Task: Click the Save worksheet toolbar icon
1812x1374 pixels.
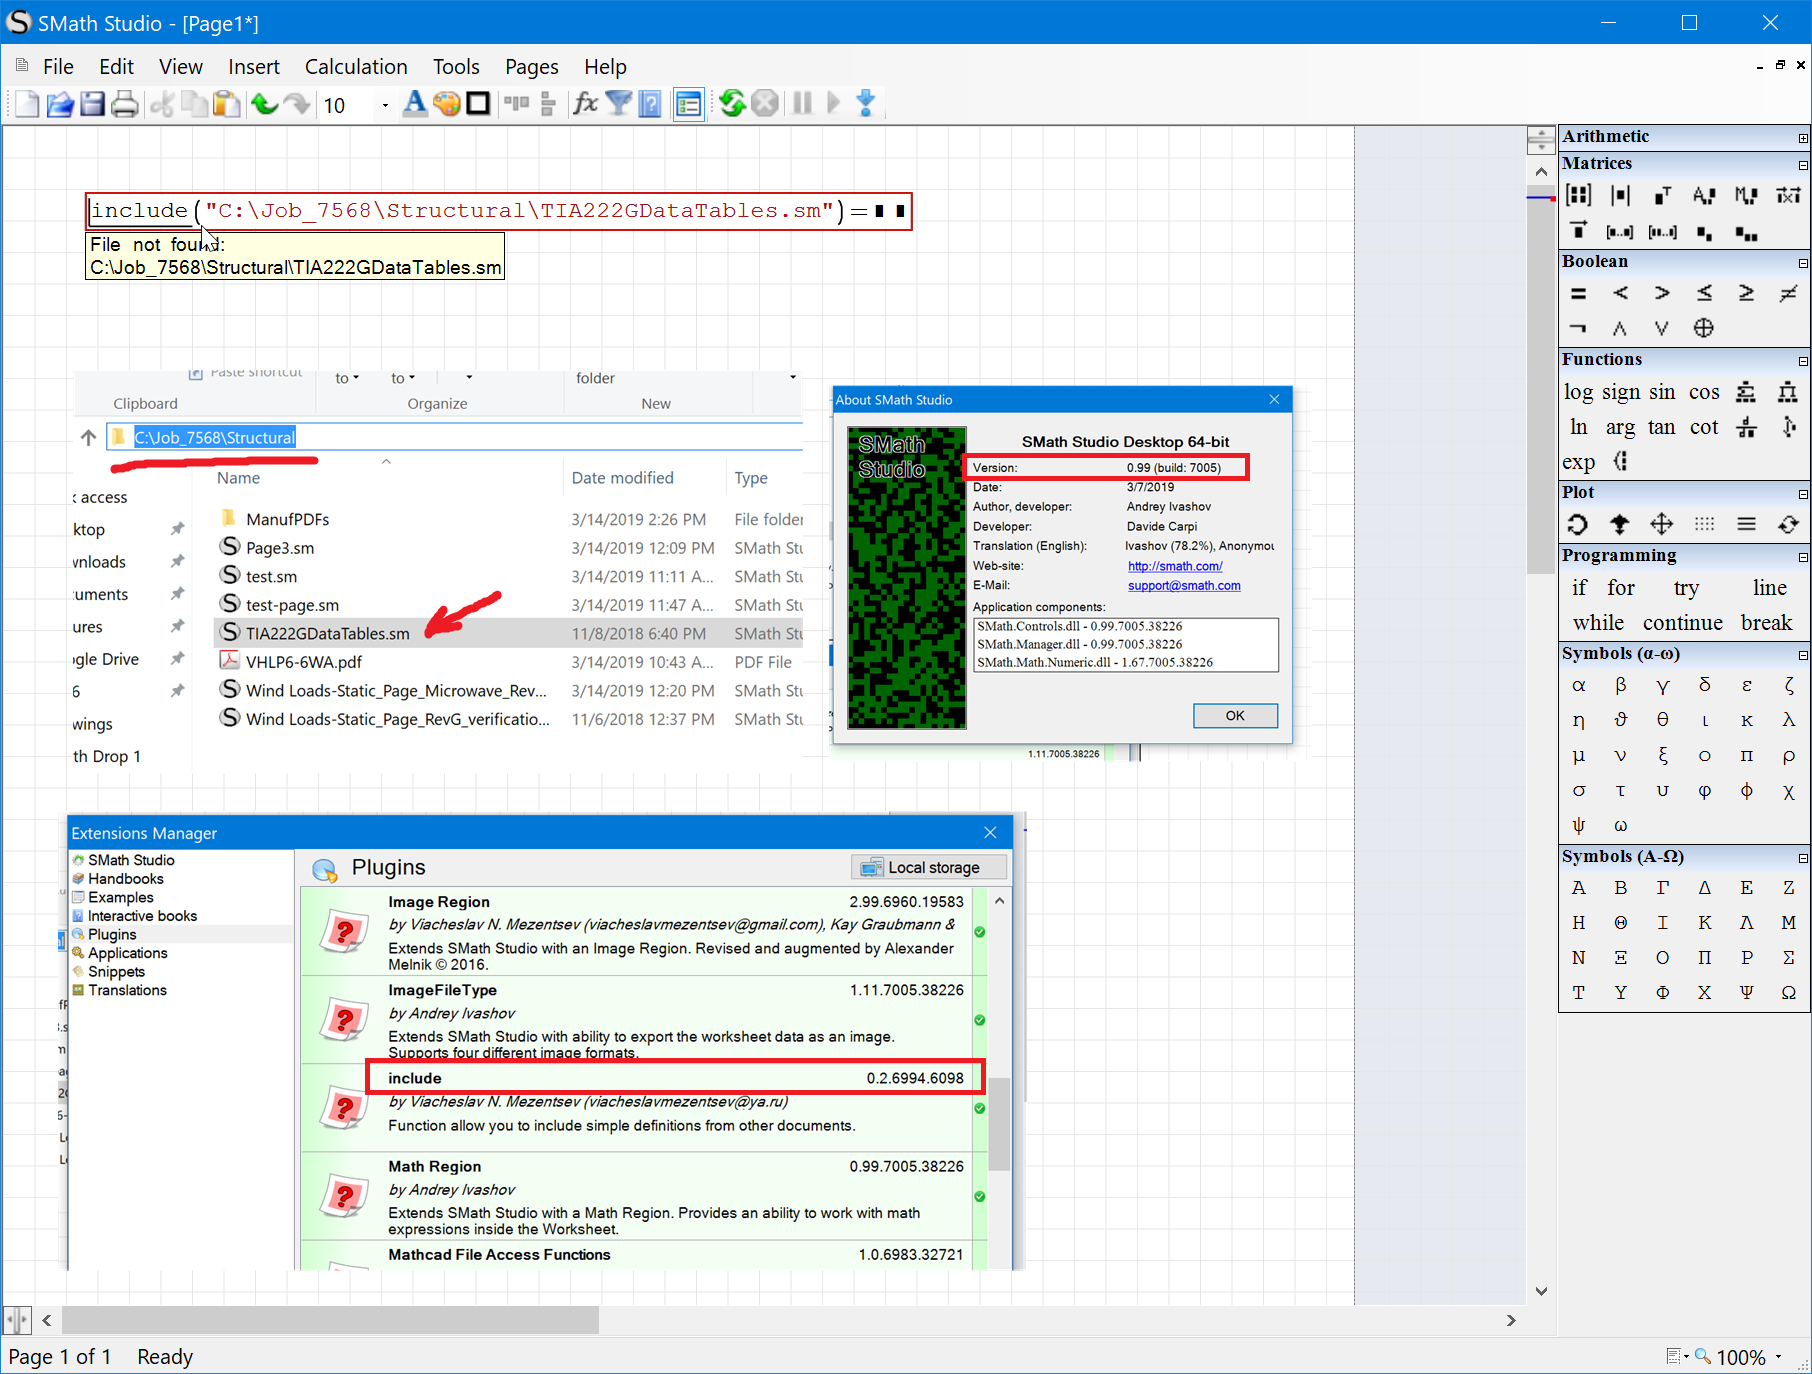Action: point(92,104)
